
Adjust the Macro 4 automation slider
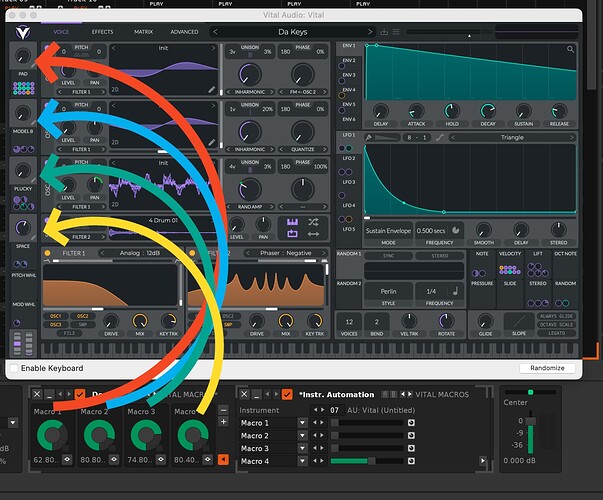(x=367, y=461)
